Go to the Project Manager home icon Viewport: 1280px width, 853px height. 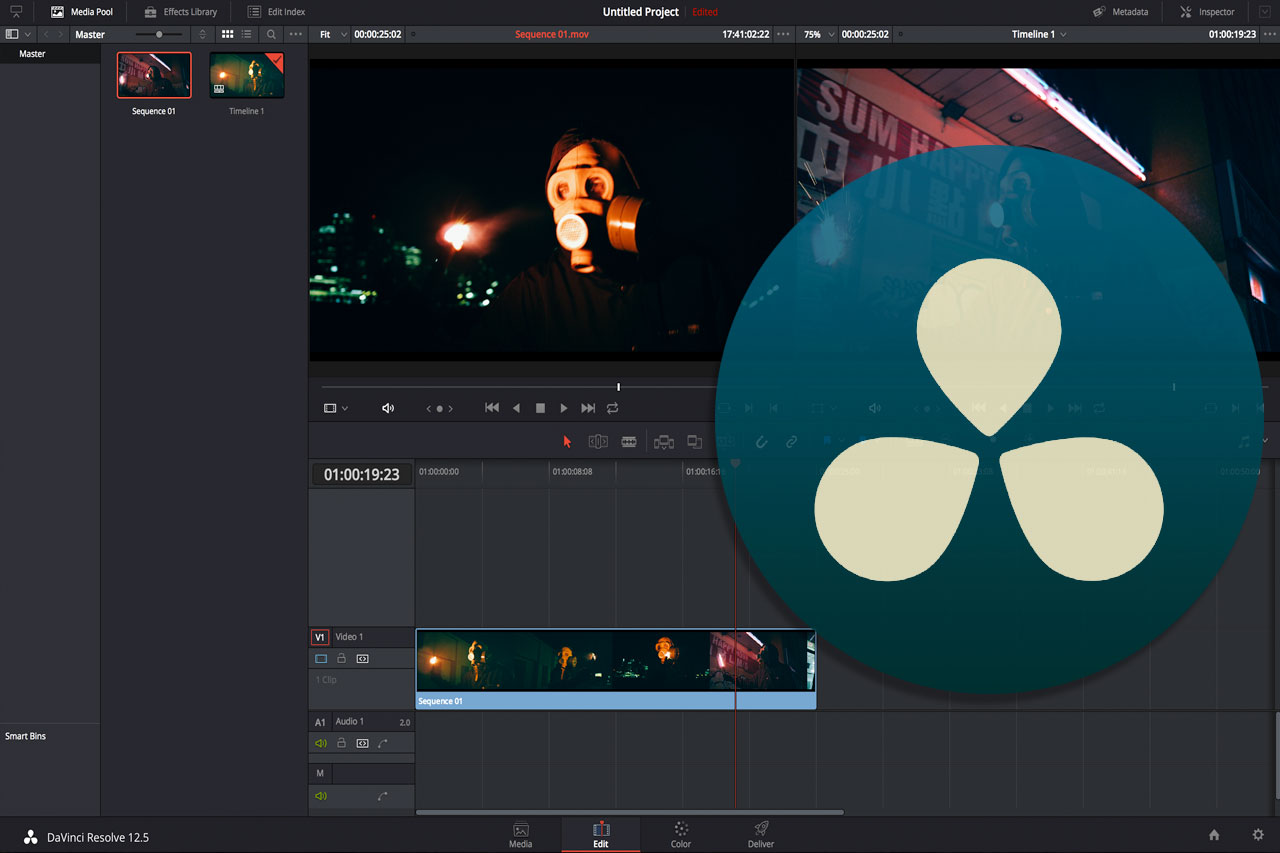(1214, 835)
